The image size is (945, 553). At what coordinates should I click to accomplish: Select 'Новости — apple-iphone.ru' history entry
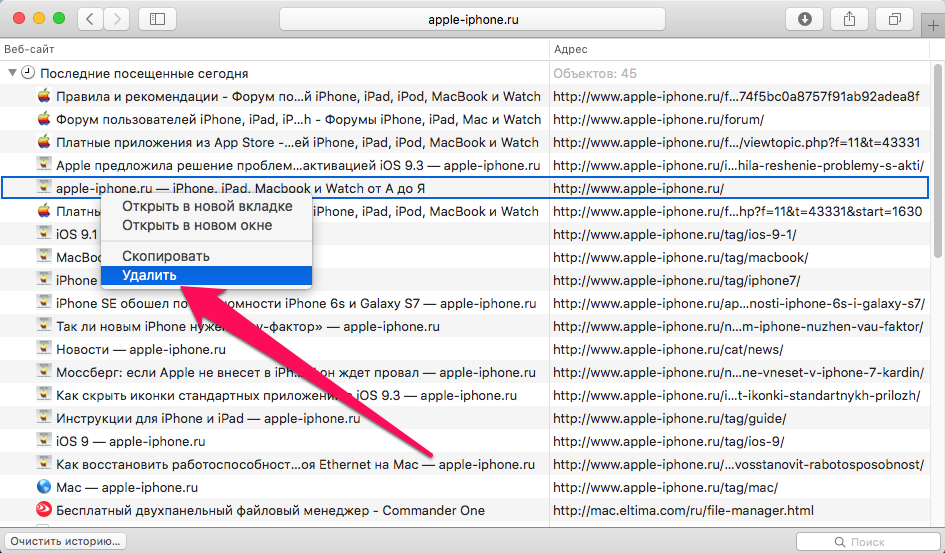click(x=141, y=349)
